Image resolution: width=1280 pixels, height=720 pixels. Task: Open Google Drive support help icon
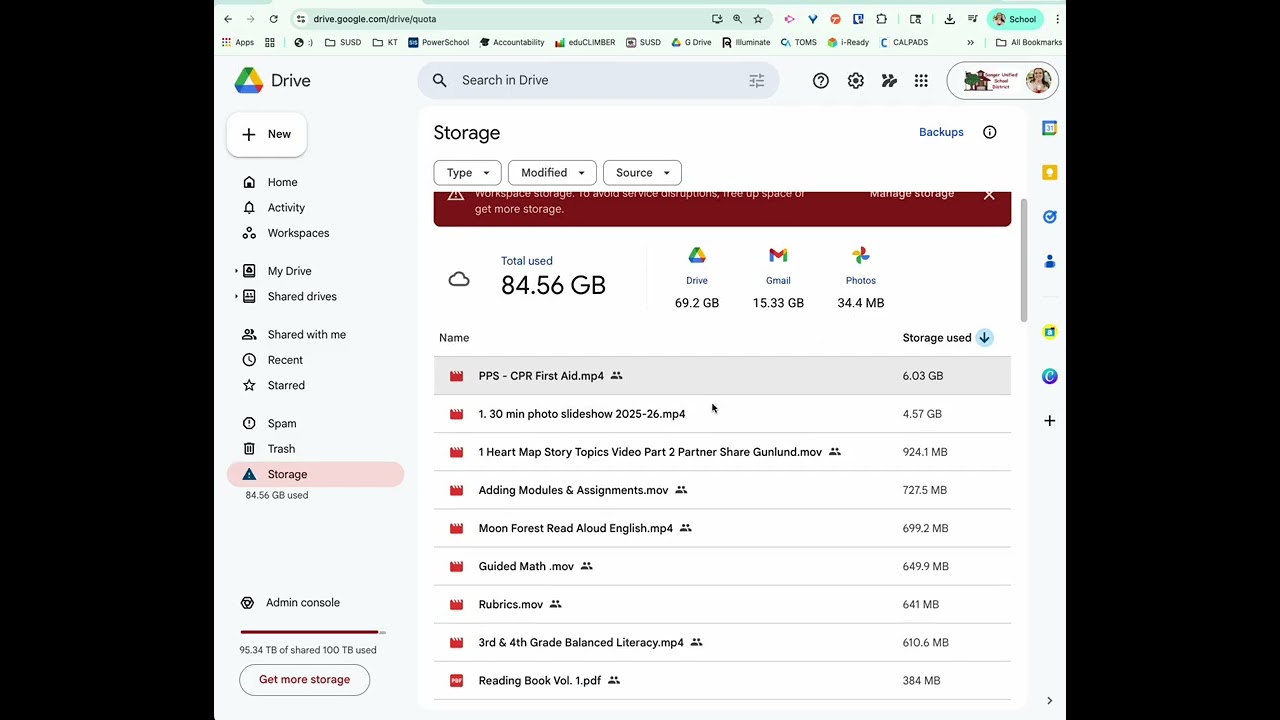pyautogui.click(x=821, y=81)
